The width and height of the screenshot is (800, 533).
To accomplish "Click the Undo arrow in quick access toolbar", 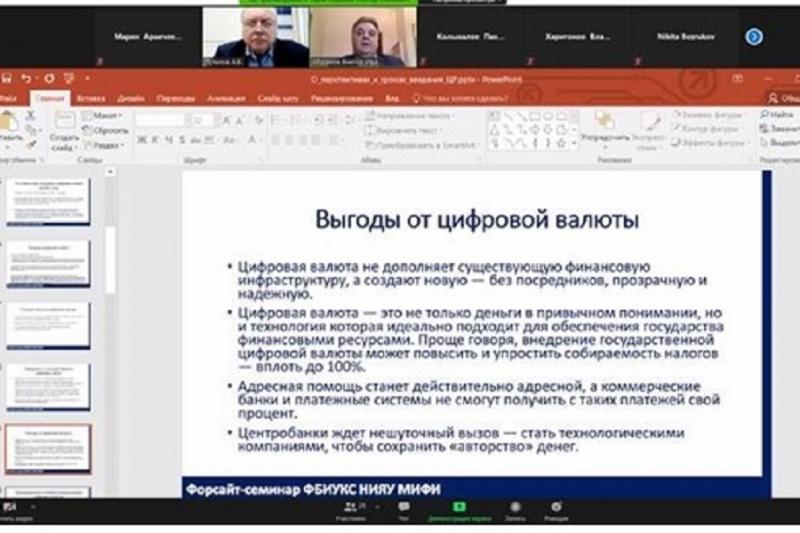I will (26, 79).
